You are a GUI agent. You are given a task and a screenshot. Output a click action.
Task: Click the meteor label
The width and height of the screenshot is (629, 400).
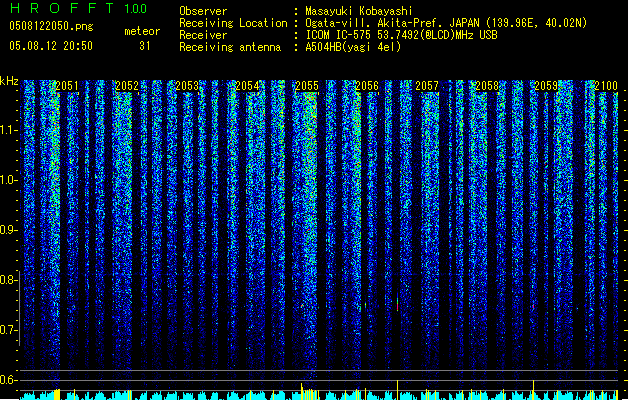coord(142,31)
